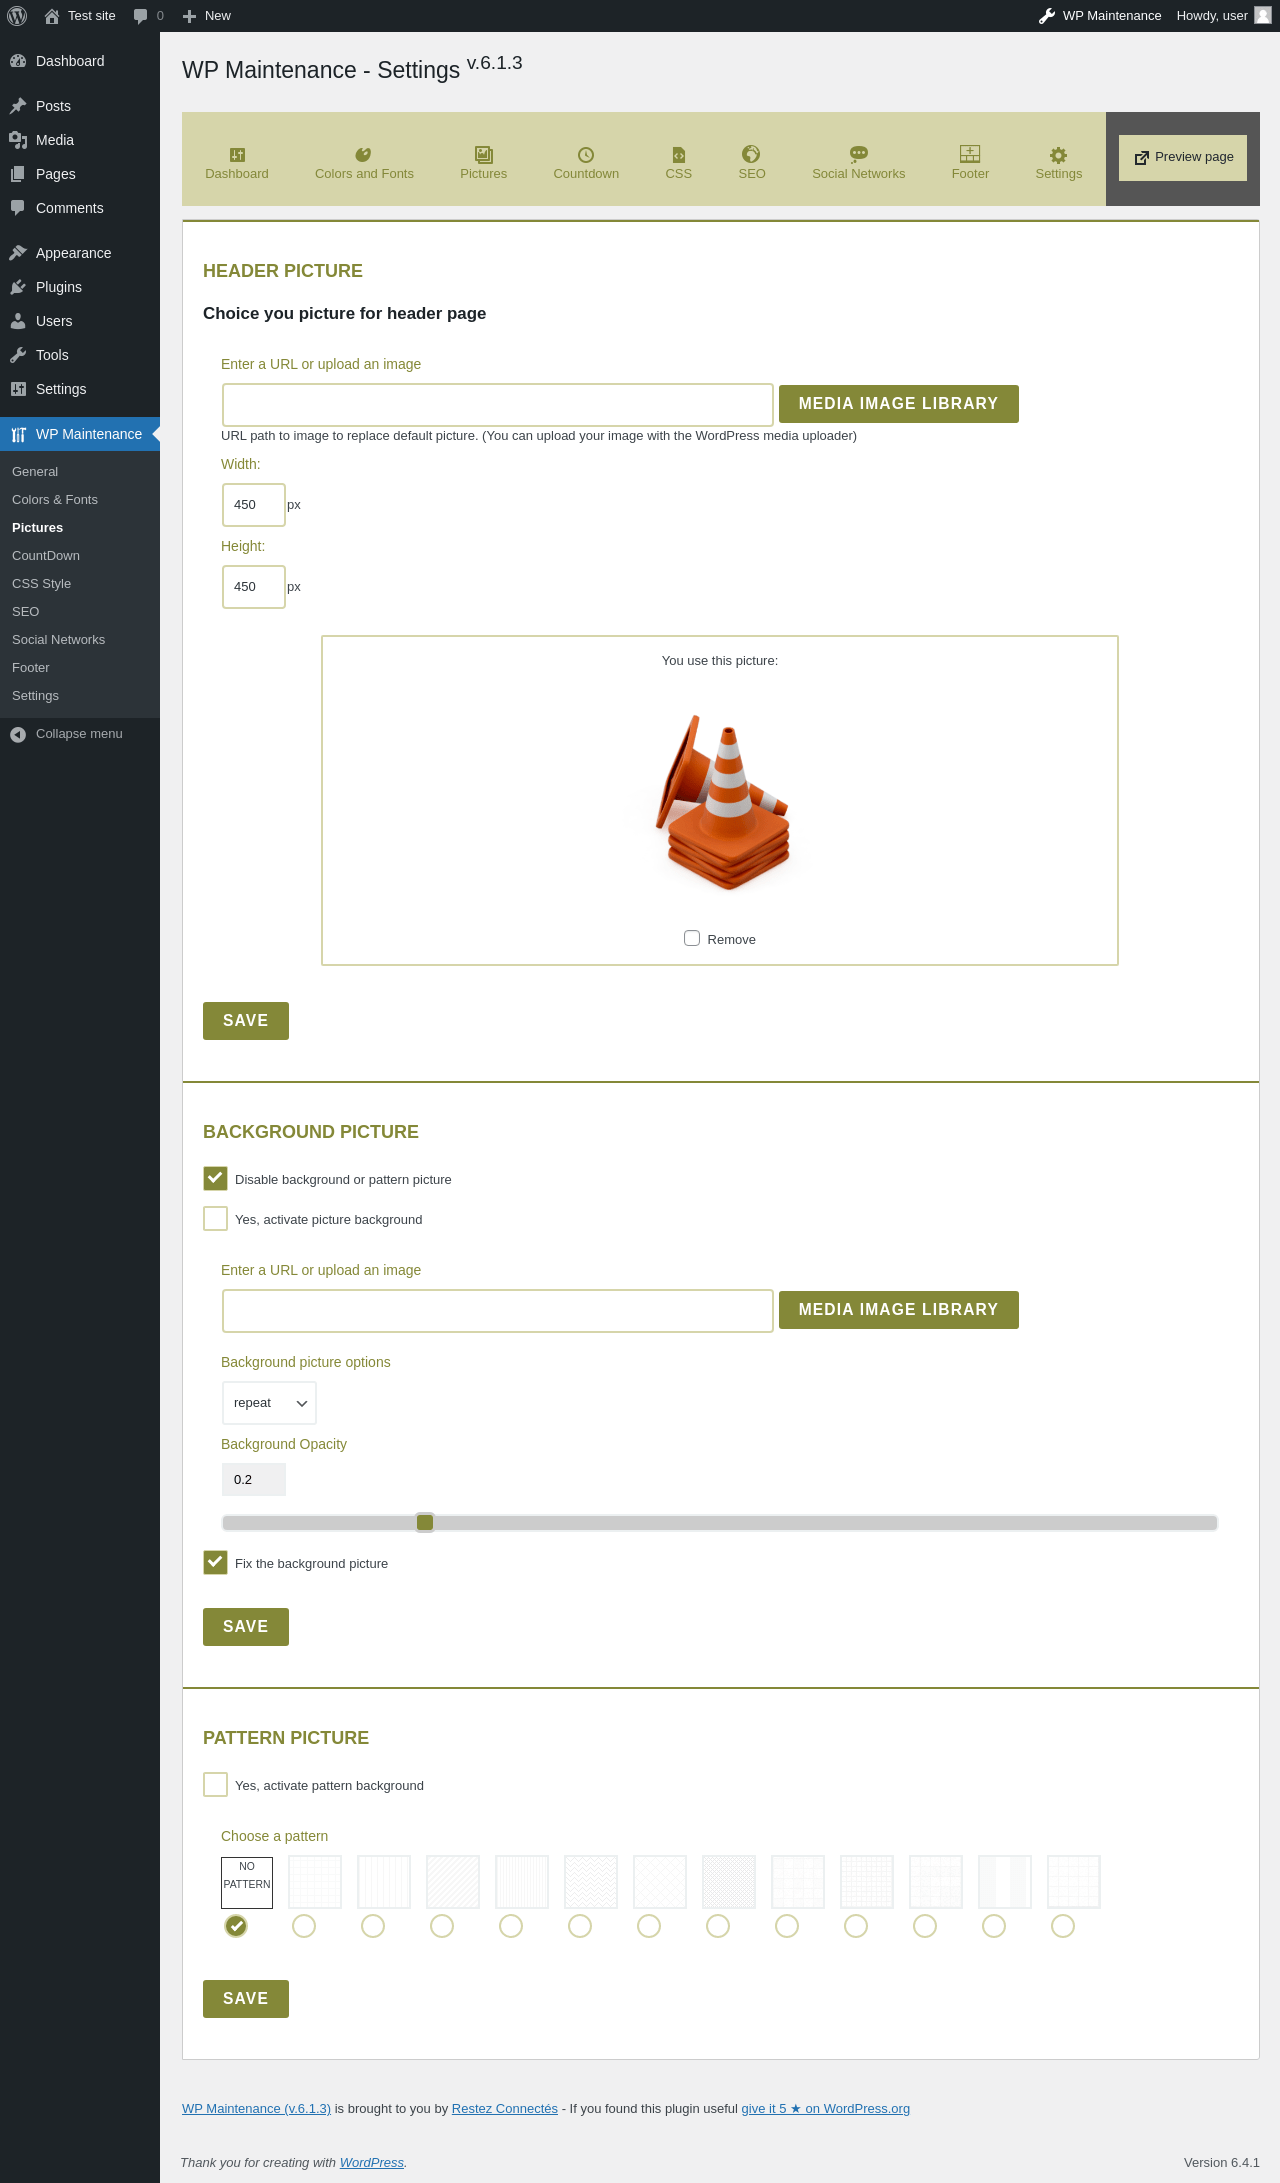Screen dimensions: 1280x2183
Task: Click the SEO globe icon
Action: click(751, 153)
